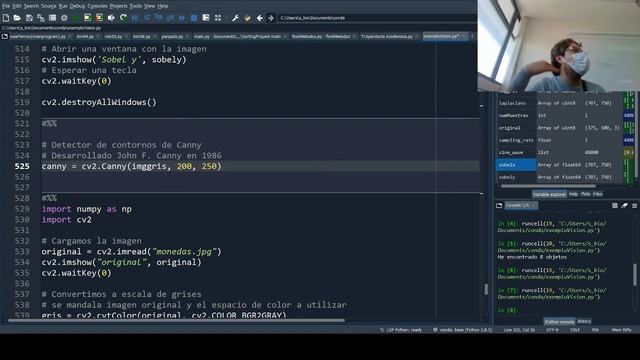Open a file using the folder icon

pos(17,18)
